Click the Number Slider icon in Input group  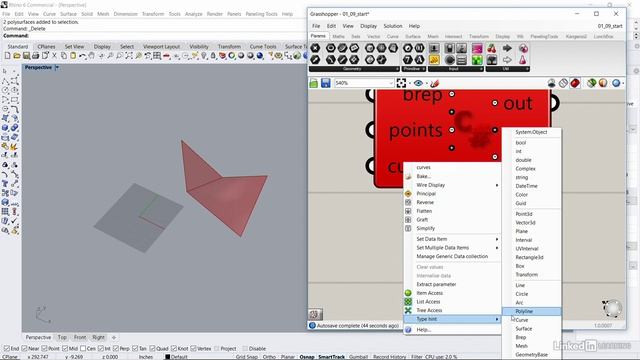point(434,48)
